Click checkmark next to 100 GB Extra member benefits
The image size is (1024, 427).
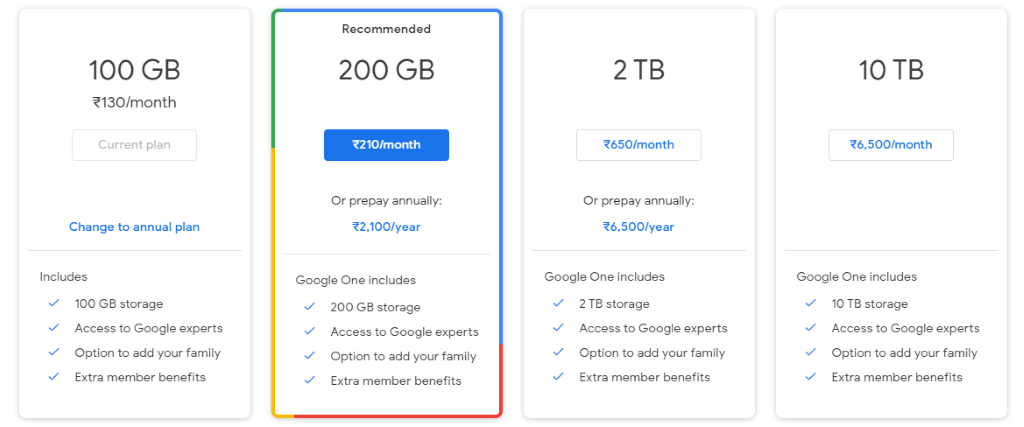54,377
